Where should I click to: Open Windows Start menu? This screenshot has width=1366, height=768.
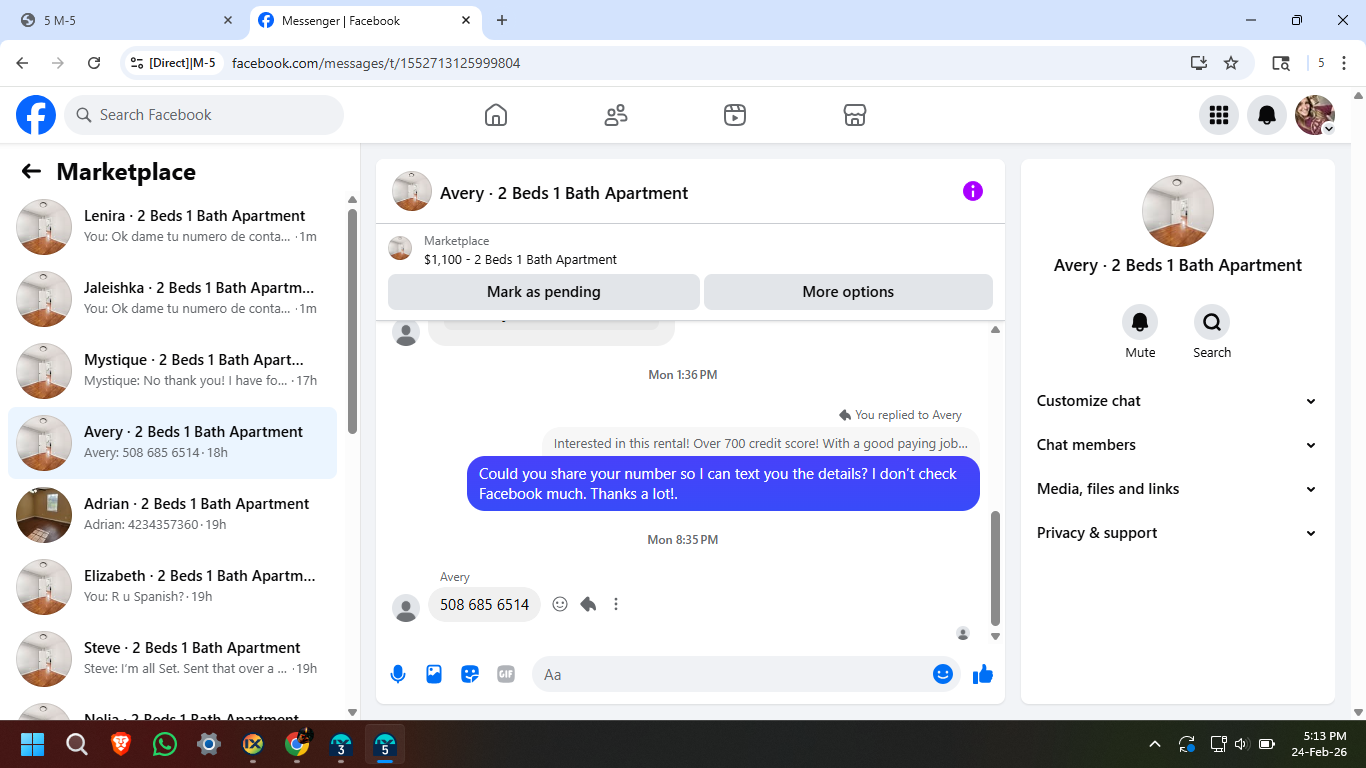32,744
